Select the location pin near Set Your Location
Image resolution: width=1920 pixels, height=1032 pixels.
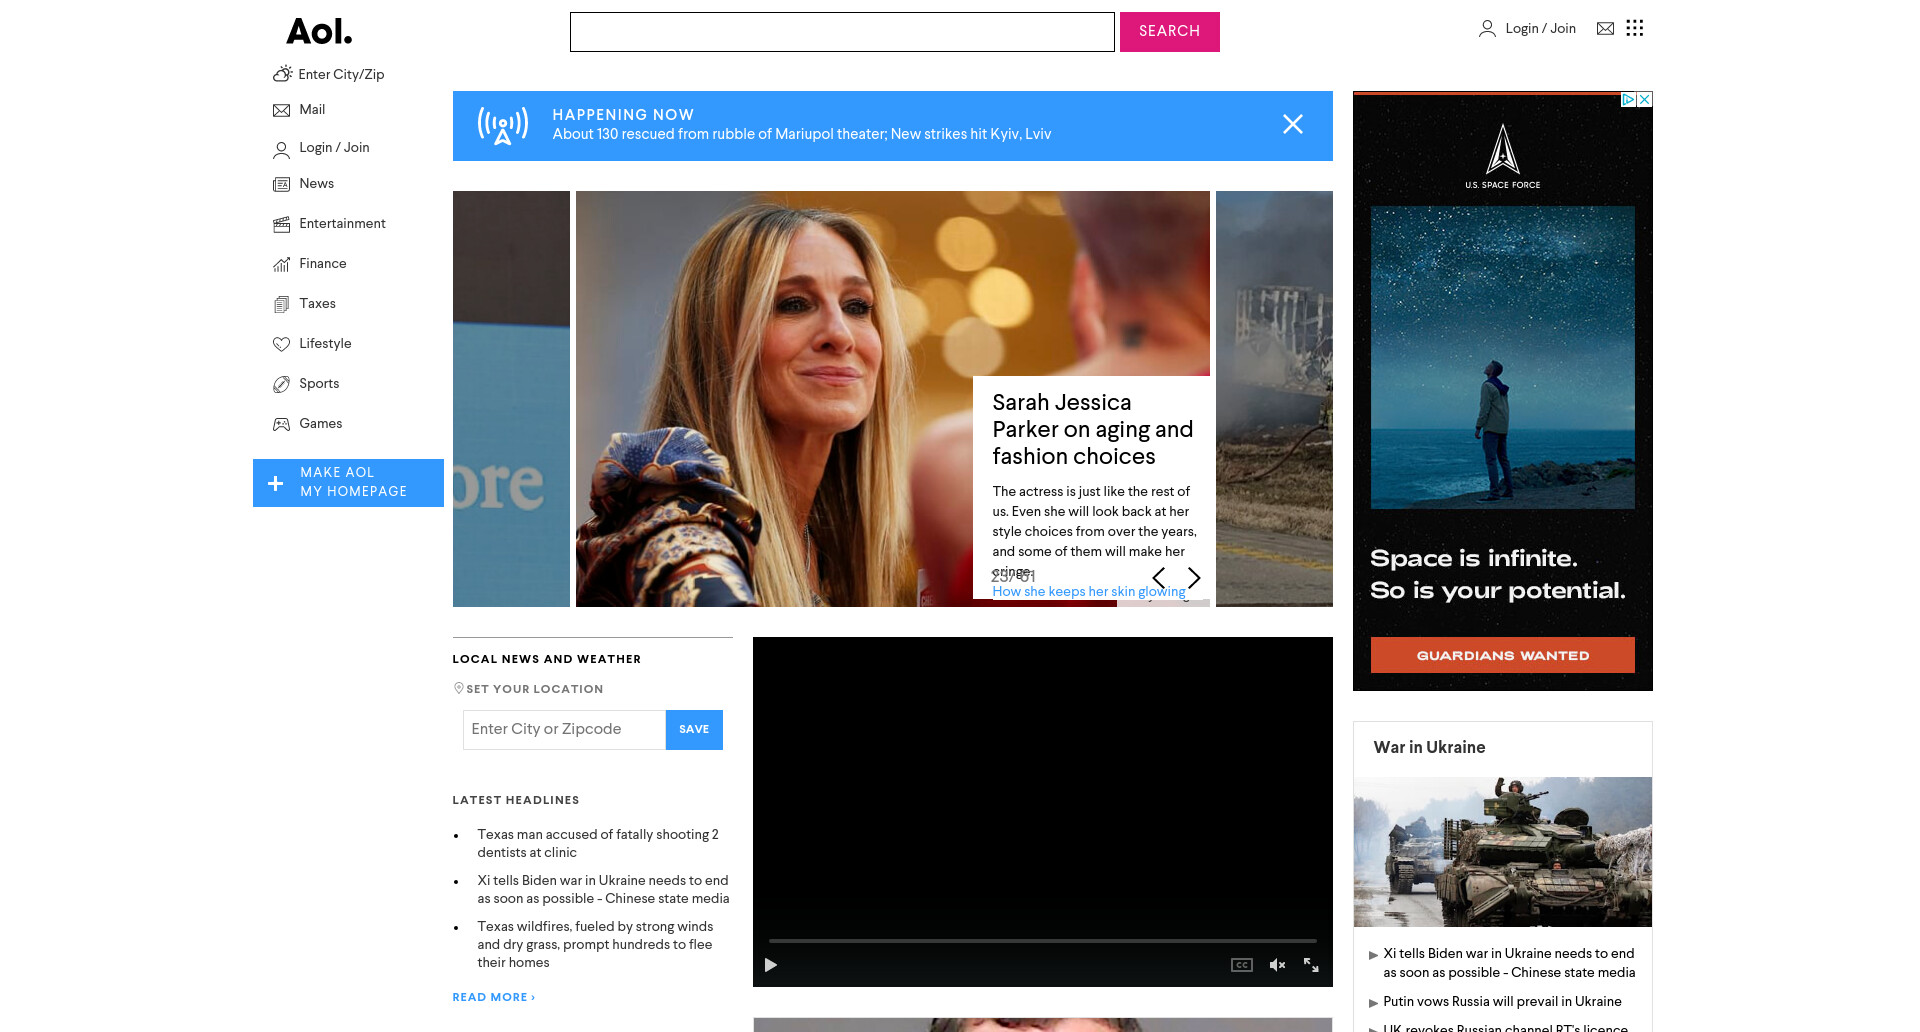tap(459, 688)
